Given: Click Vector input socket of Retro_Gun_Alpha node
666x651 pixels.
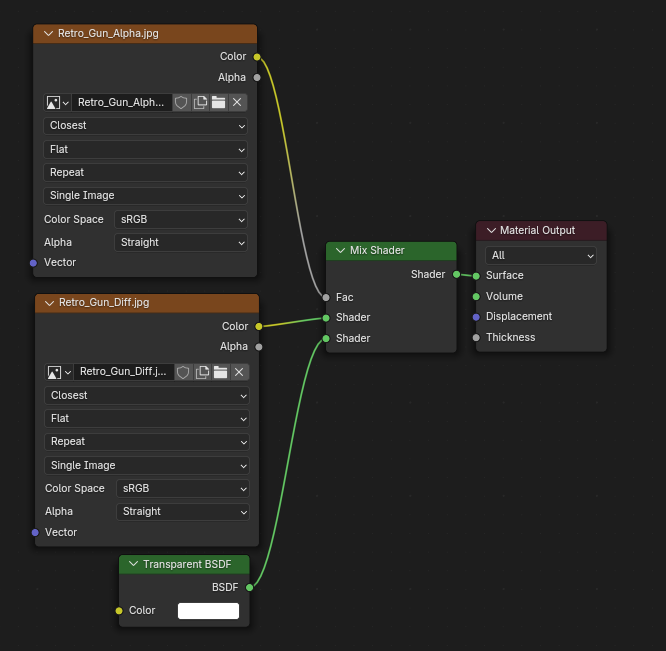Looking at the screenshot, I should point(34,263).
